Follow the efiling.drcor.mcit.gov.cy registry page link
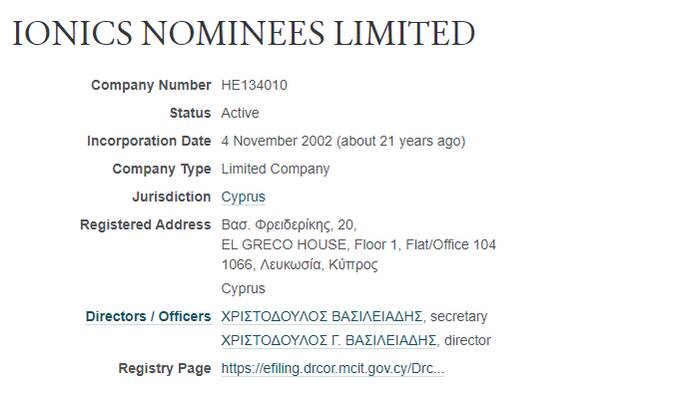The image size is (680, 398). coord(333,369)
